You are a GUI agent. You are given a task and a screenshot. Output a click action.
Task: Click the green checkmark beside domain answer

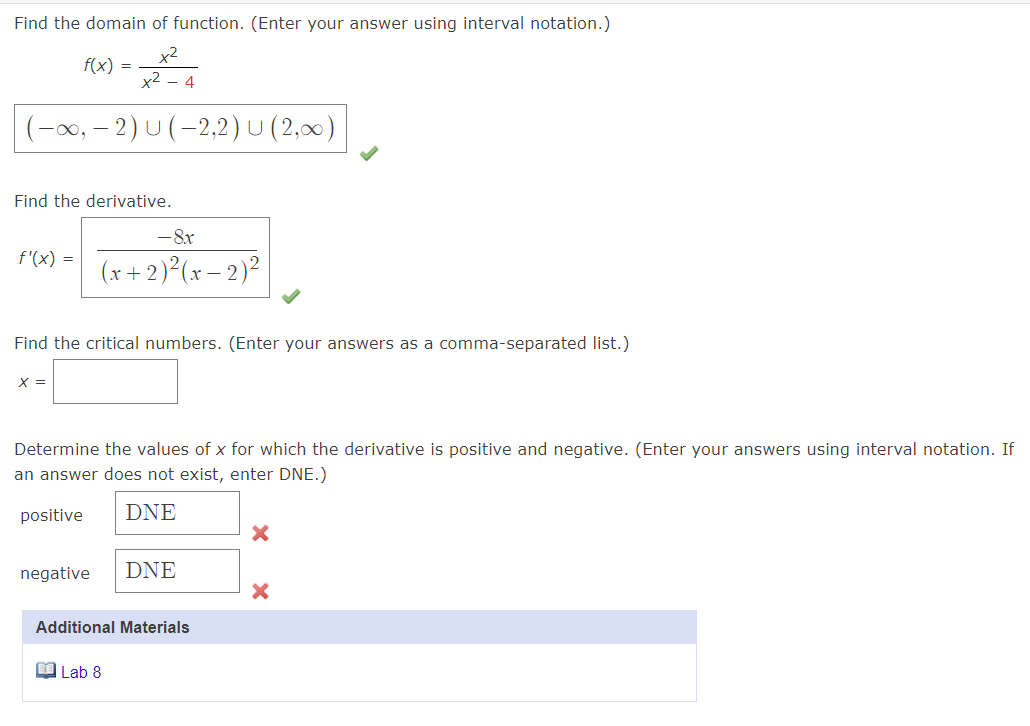pos(368,153)
